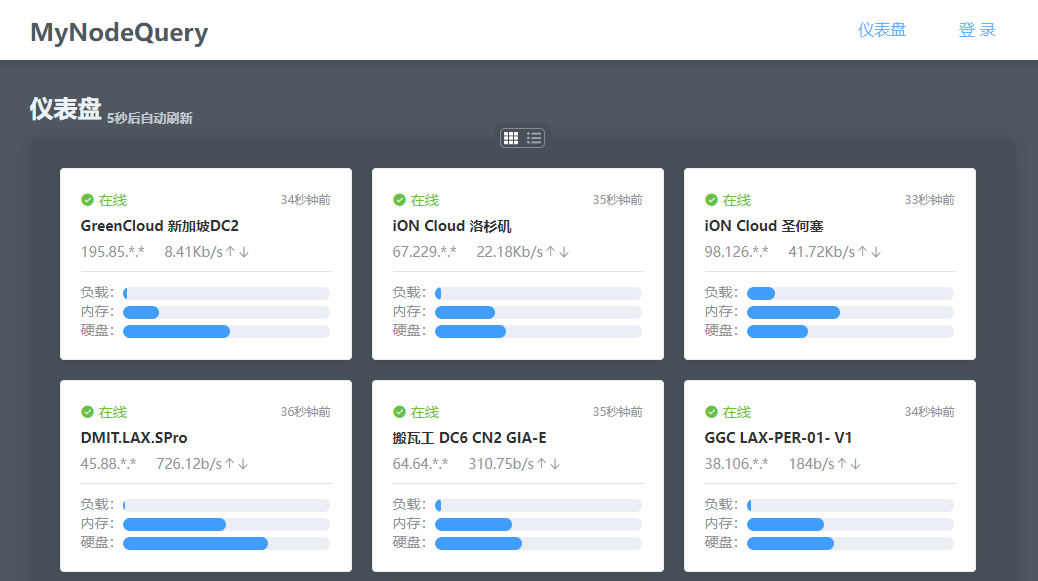Click the 硬盘 disk usage bar for DMIT.LAX.SPro
1038x581 pixels.
226,543
